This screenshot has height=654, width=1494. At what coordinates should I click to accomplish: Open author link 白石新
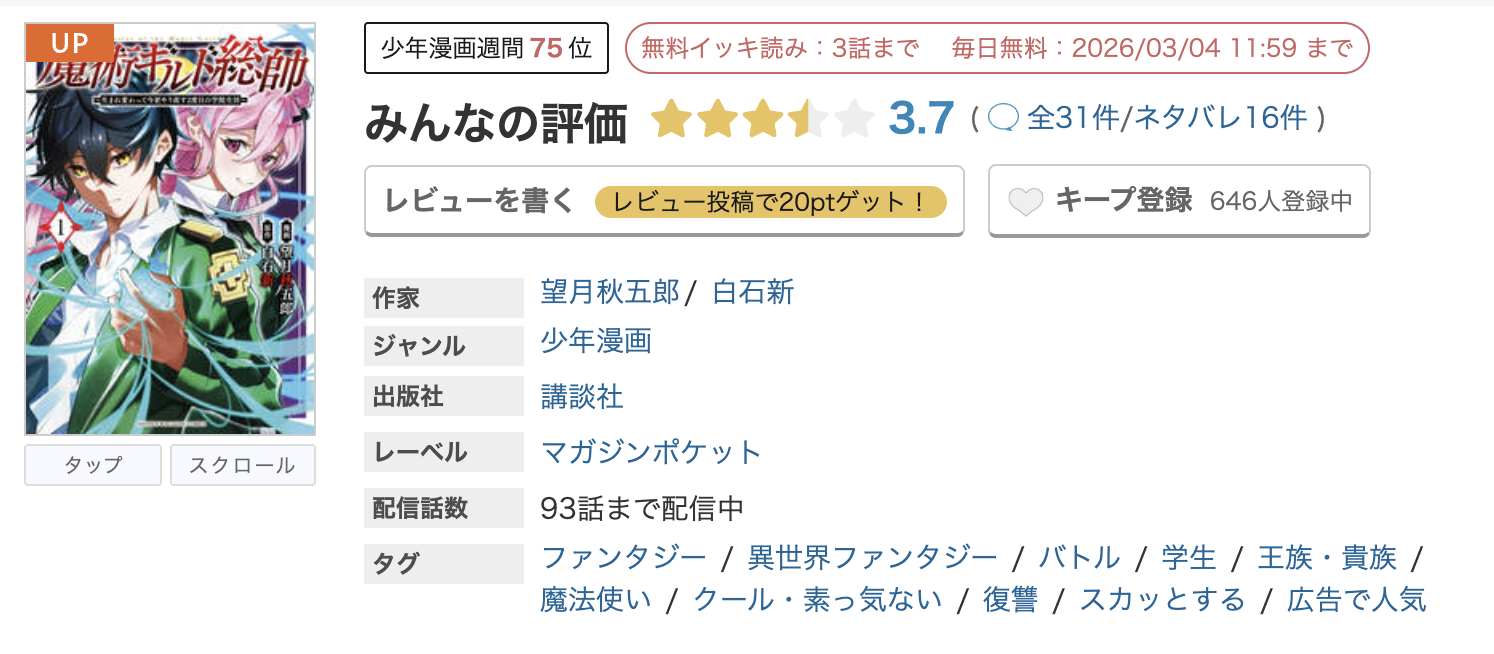[753, 292]
